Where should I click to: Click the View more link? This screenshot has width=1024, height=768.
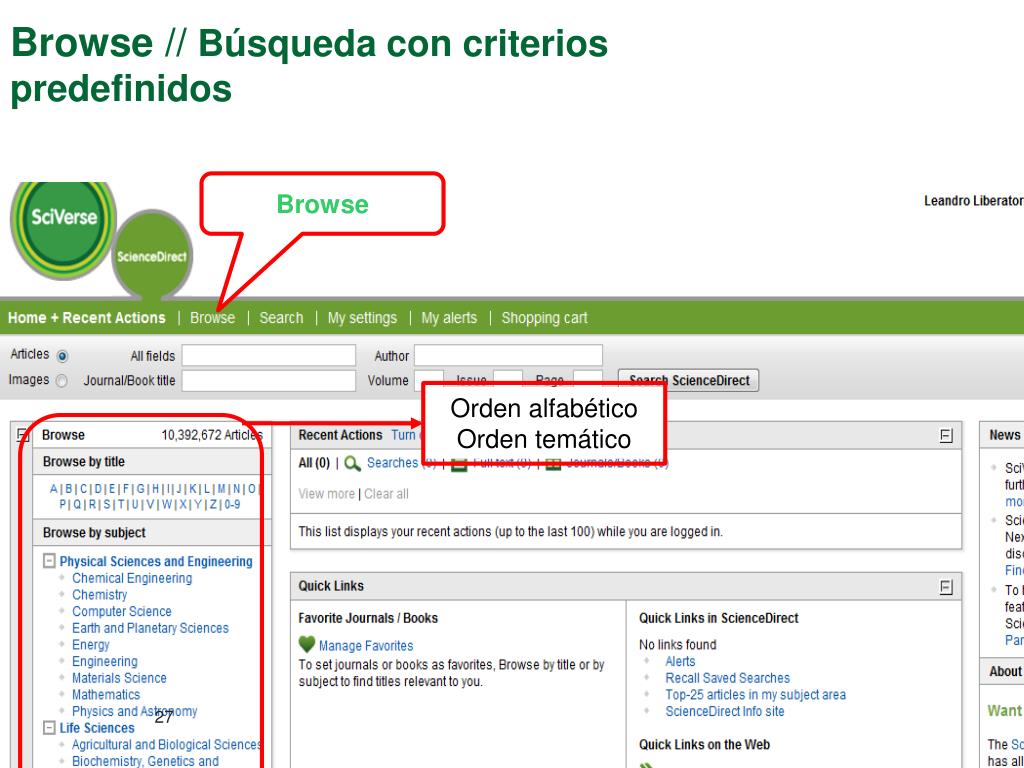[x=326, y=494]
